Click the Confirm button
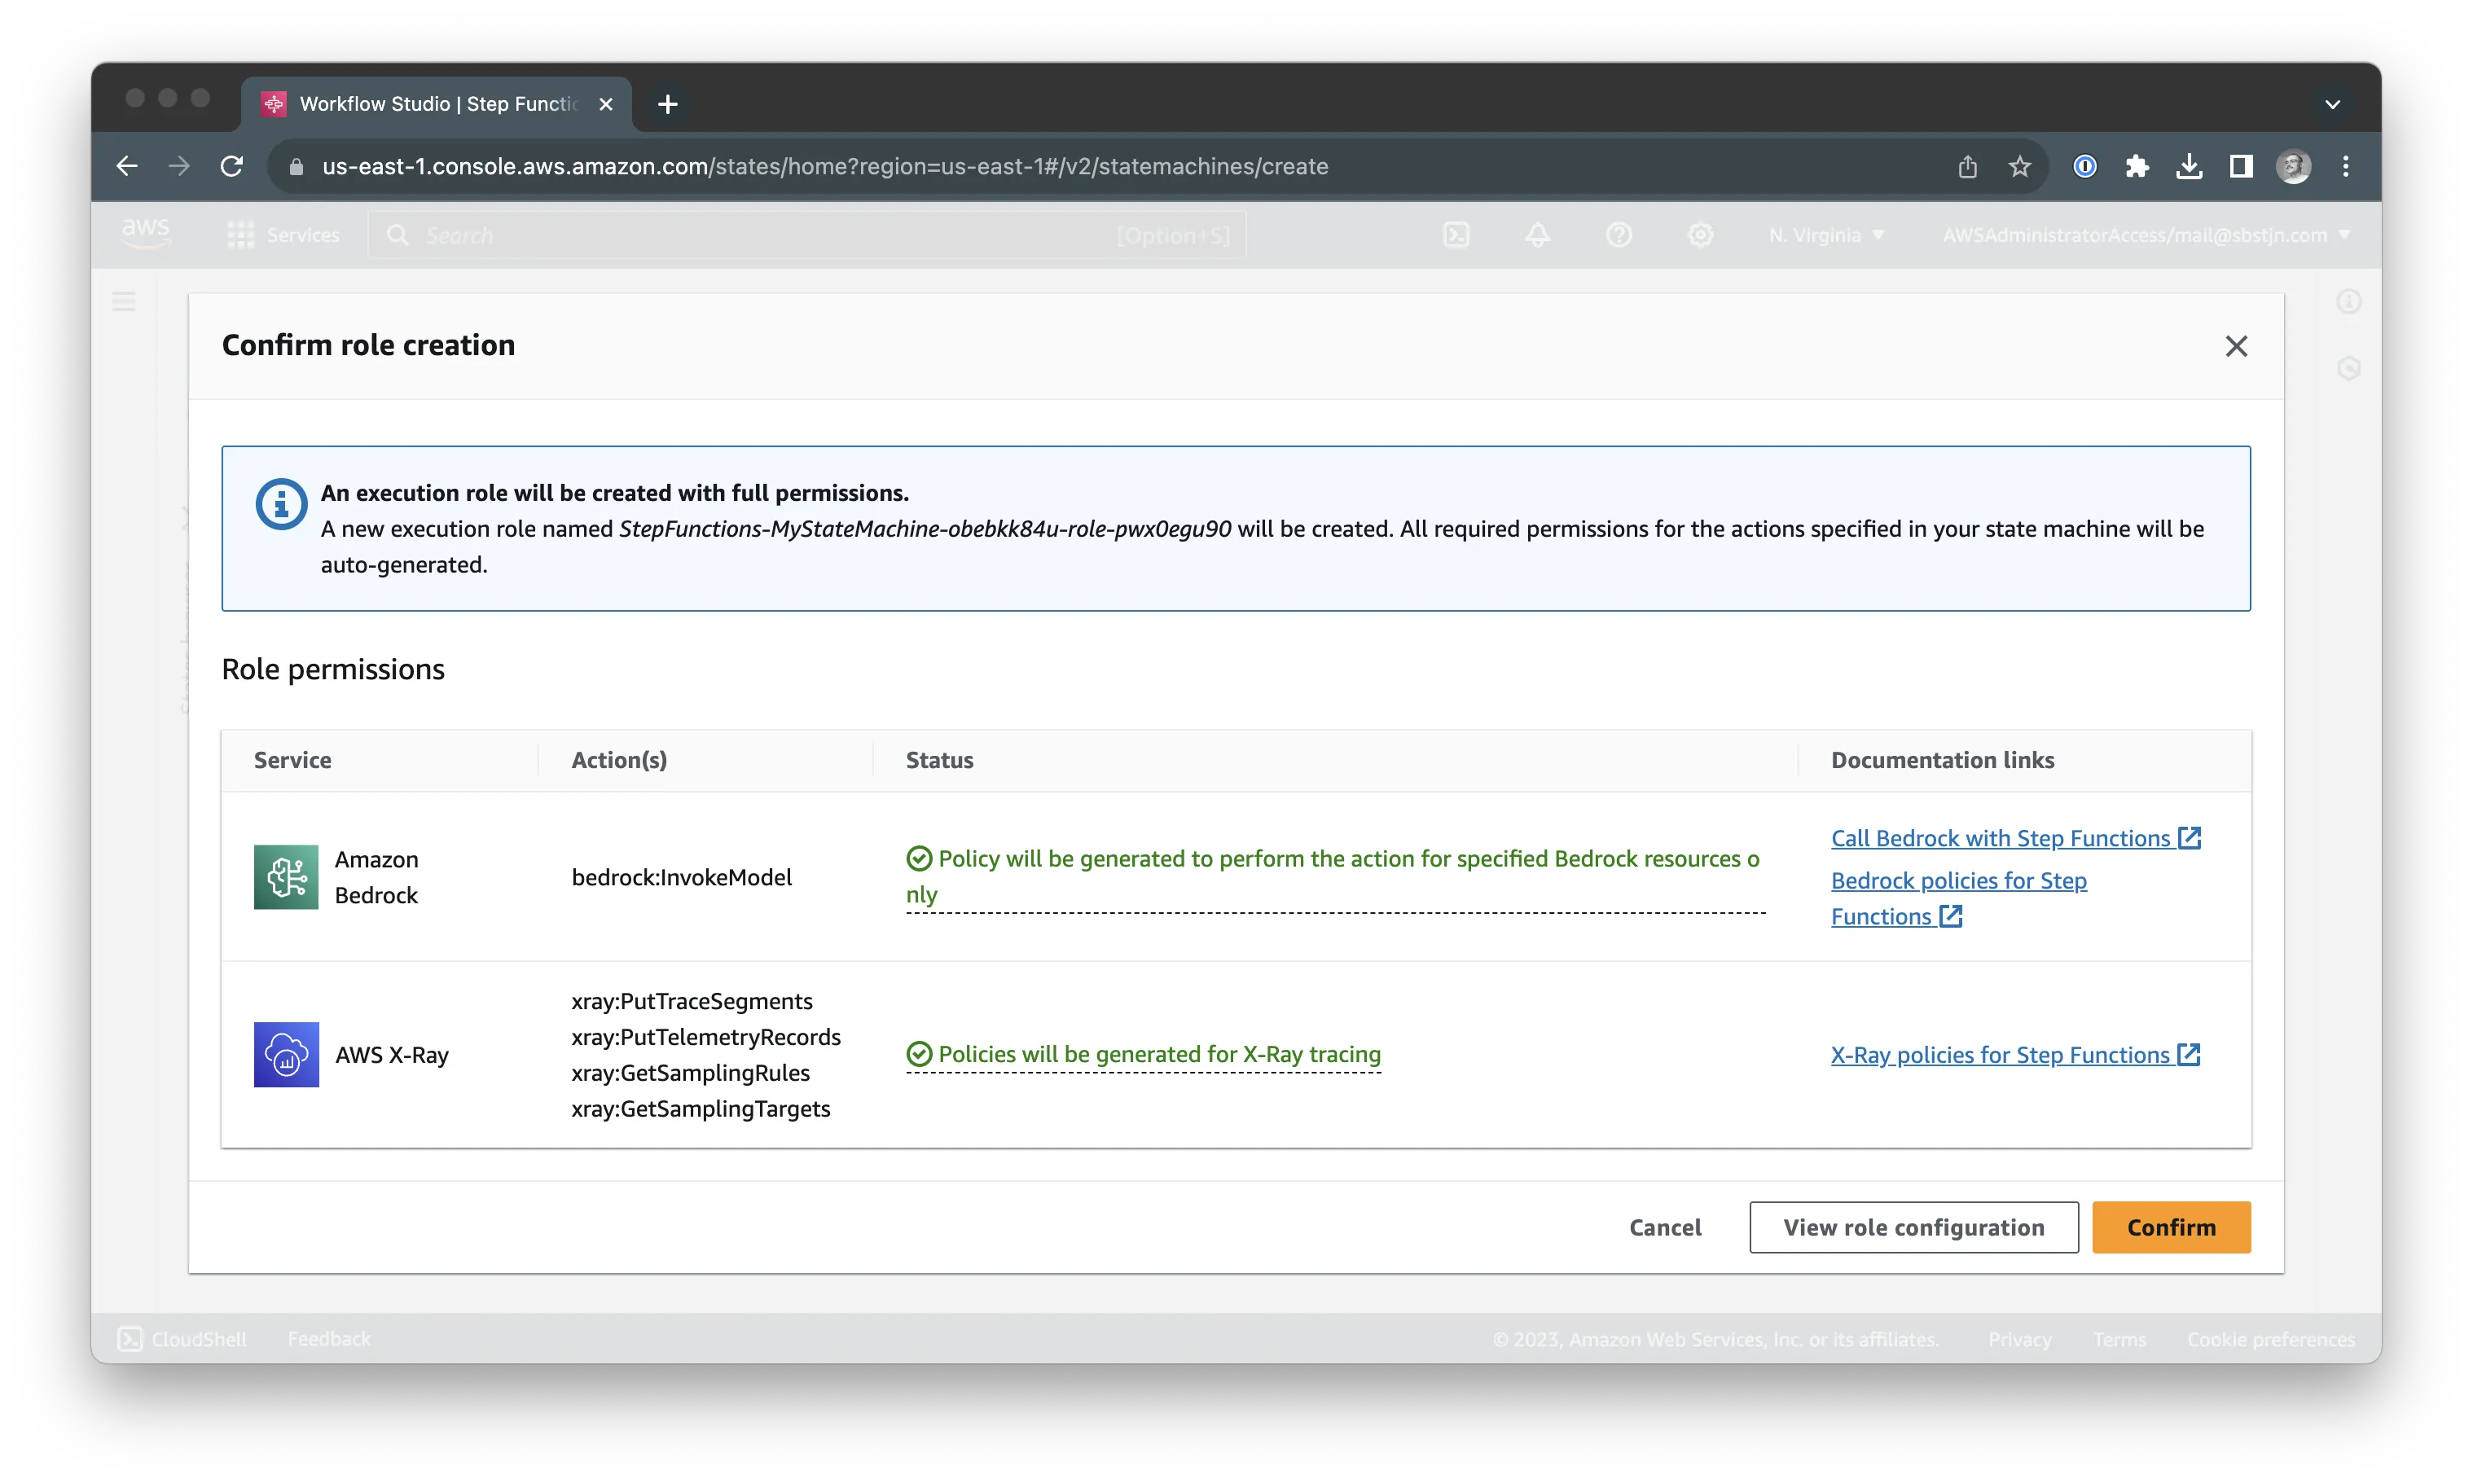This screenshot has height=1484, width=2473. (2170, 1227)
